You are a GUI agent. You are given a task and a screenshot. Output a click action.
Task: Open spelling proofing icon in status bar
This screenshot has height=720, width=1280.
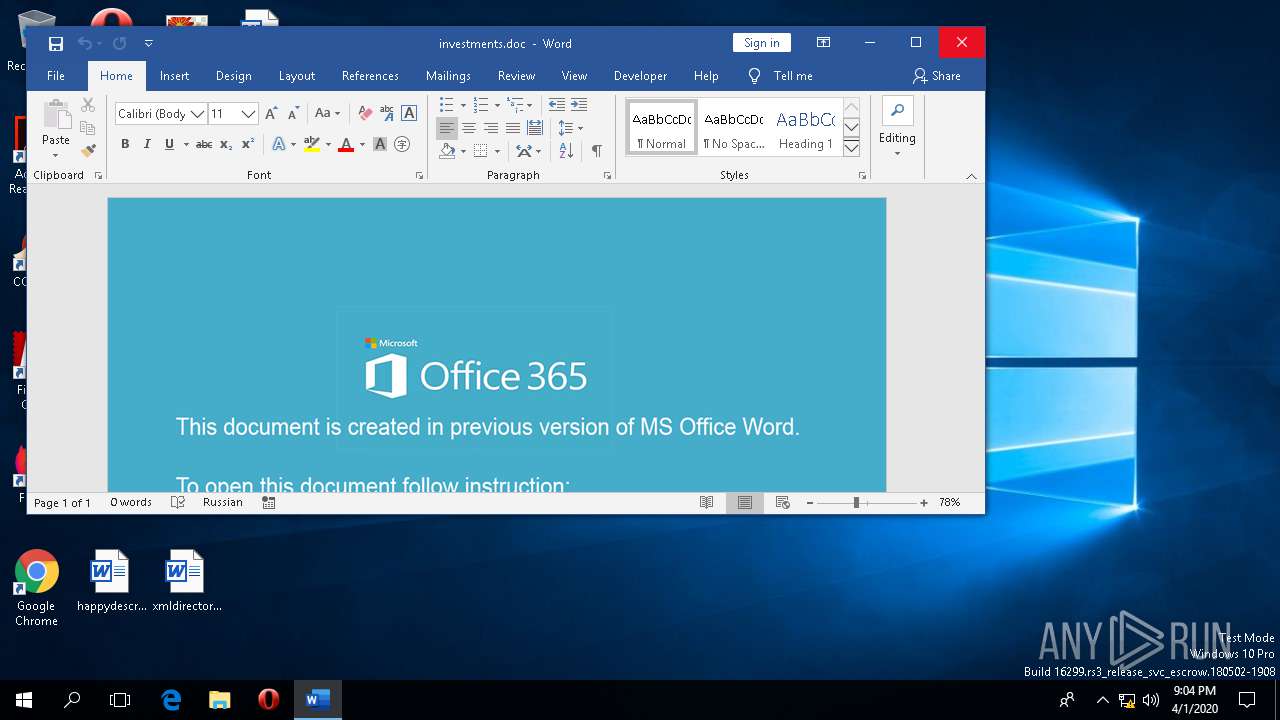178,503
